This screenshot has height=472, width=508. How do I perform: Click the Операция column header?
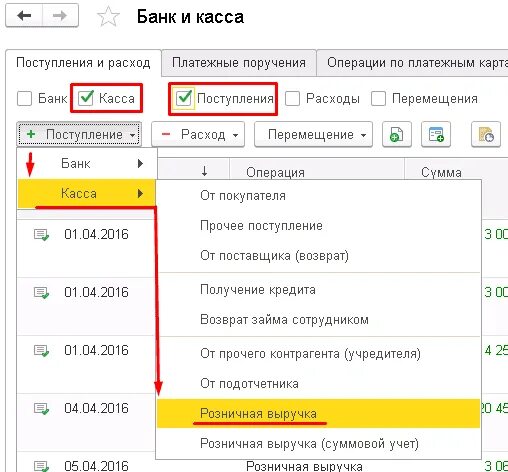click(x=275, y=172)
